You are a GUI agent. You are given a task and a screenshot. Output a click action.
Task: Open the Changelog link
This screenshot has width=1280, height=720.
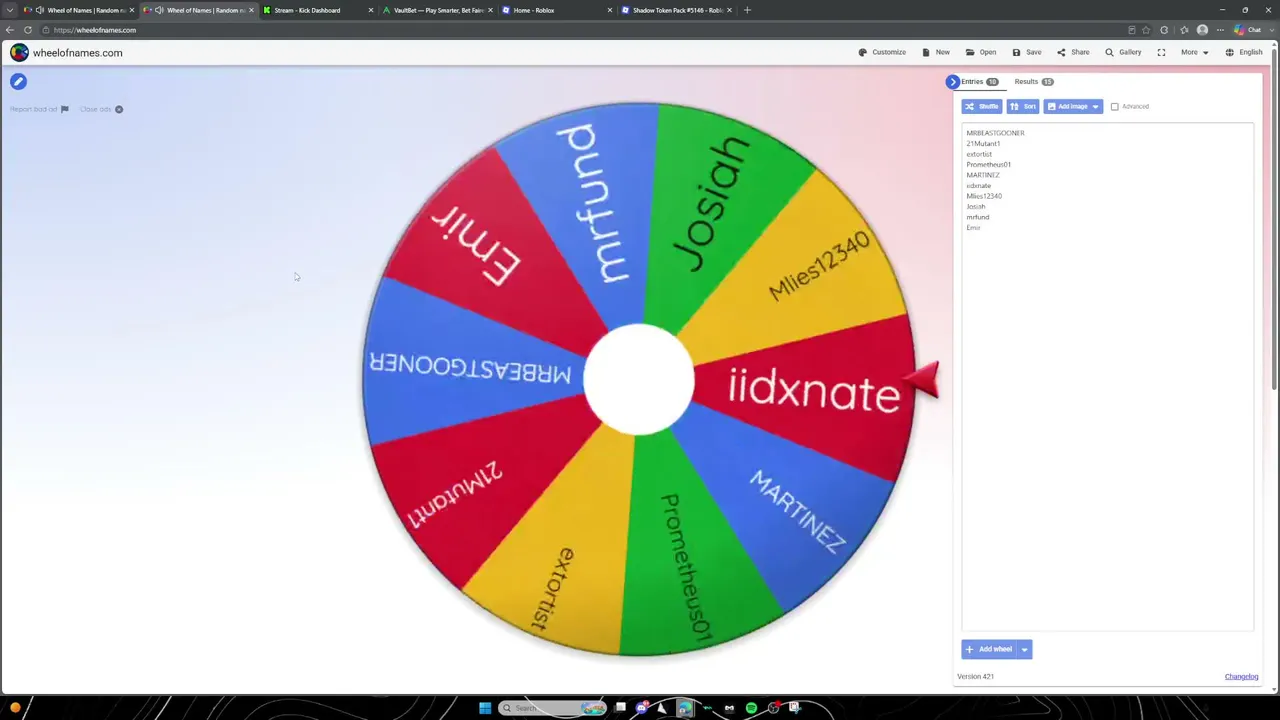1241,677
